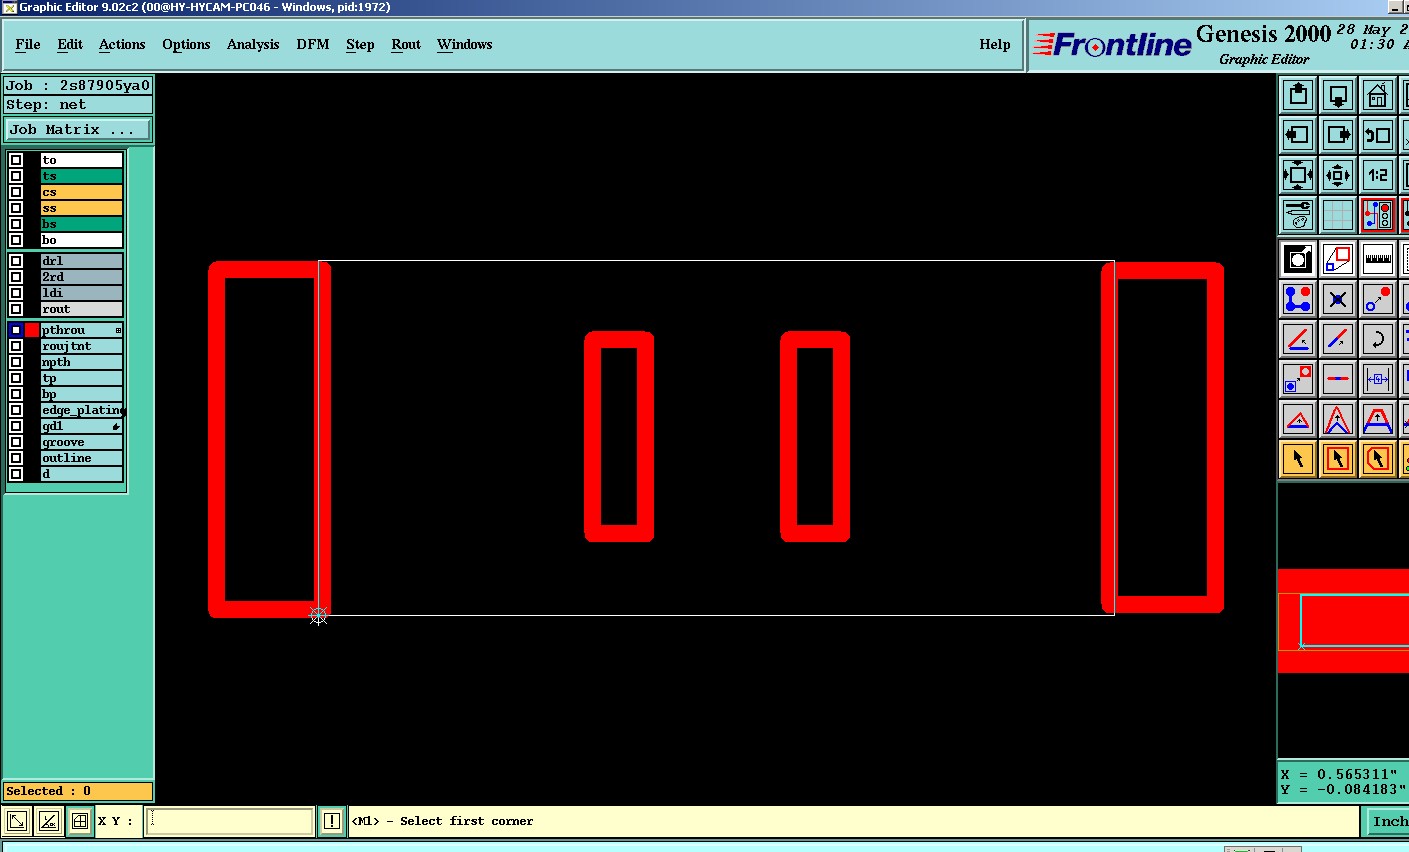The image size is (1409, 852).
Task: Click the small square with four arrows icon
Action: tap(1338, 175)
